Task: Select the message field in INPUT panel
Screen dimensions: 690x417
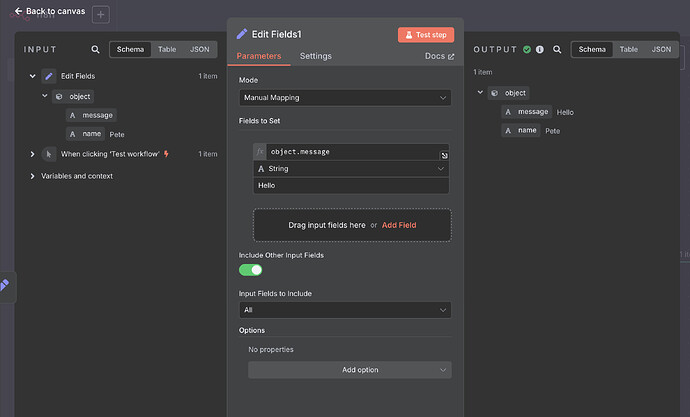Action: pos(91,115)
